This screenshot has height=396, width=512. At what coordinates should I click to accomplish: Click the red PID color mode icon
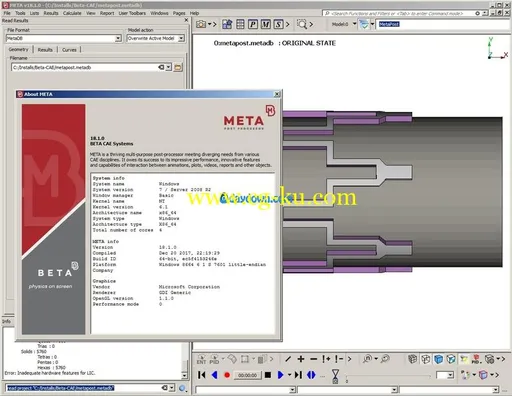(476, 359)
